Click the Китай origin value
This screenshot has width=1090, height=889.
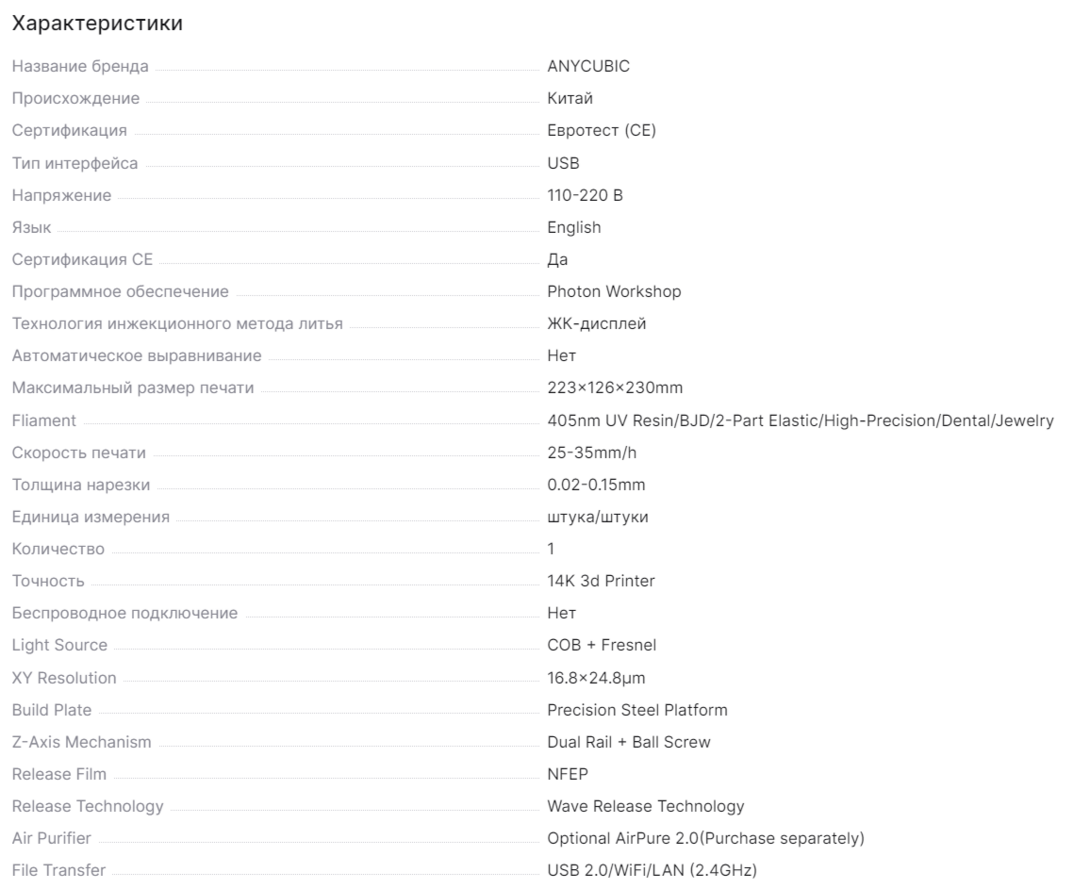tap(570, 98)
